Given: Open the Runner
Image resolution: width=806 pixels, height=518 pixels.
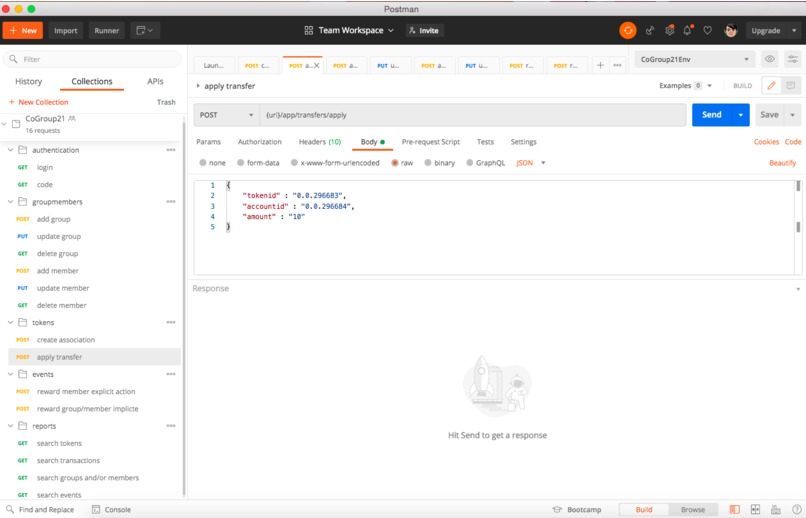Looking at the screenshot, I should (x=106, y=30).
